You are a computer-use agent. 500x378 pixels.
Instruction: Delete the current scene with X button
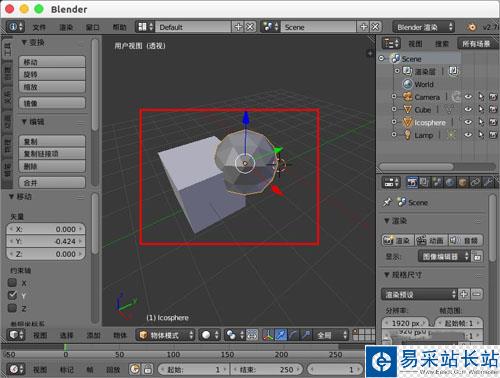click(x=376, y=27)
